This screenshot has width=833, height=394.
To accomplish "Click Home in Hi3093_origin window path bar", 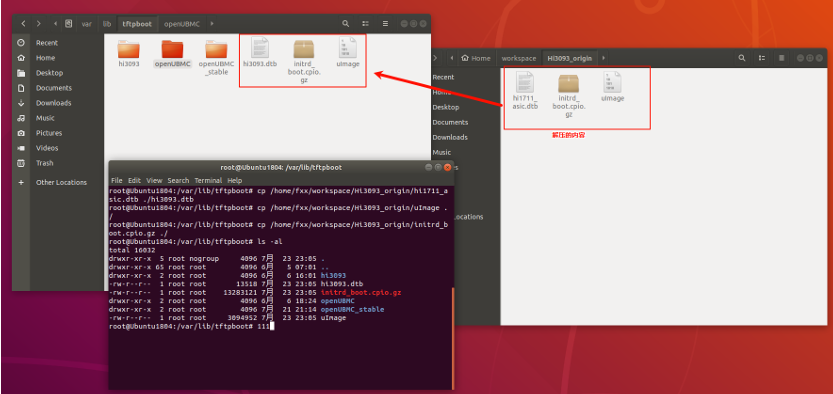I will tap(475, 58).
